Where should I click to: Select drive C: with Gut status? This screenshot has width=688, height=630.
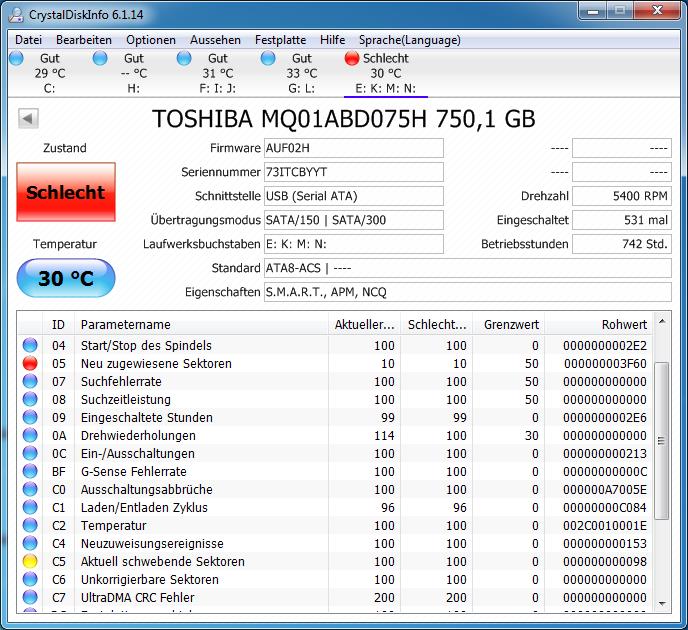[50, 73]
